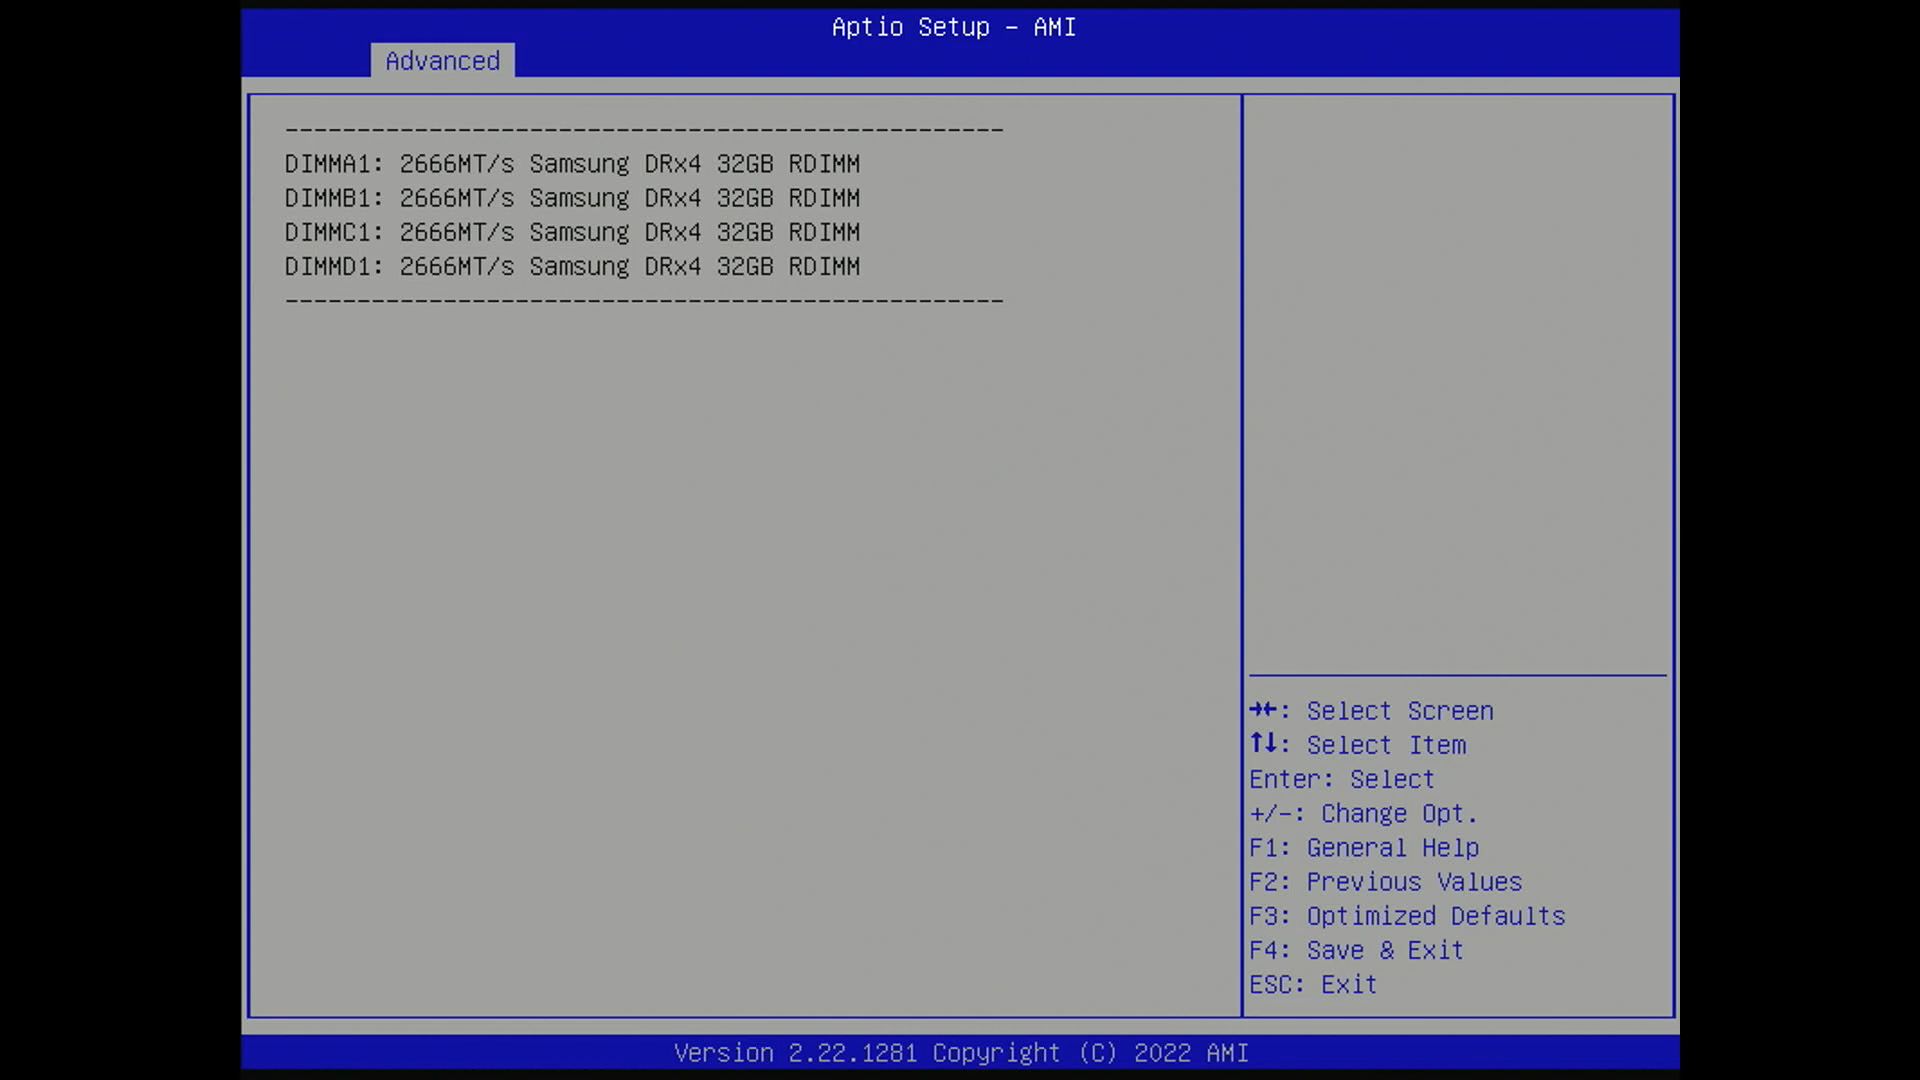The height and width of the screenshot is (1080, 1920).
Task: Click the DIMMA1 memory info row
Action: pos(572,164)
